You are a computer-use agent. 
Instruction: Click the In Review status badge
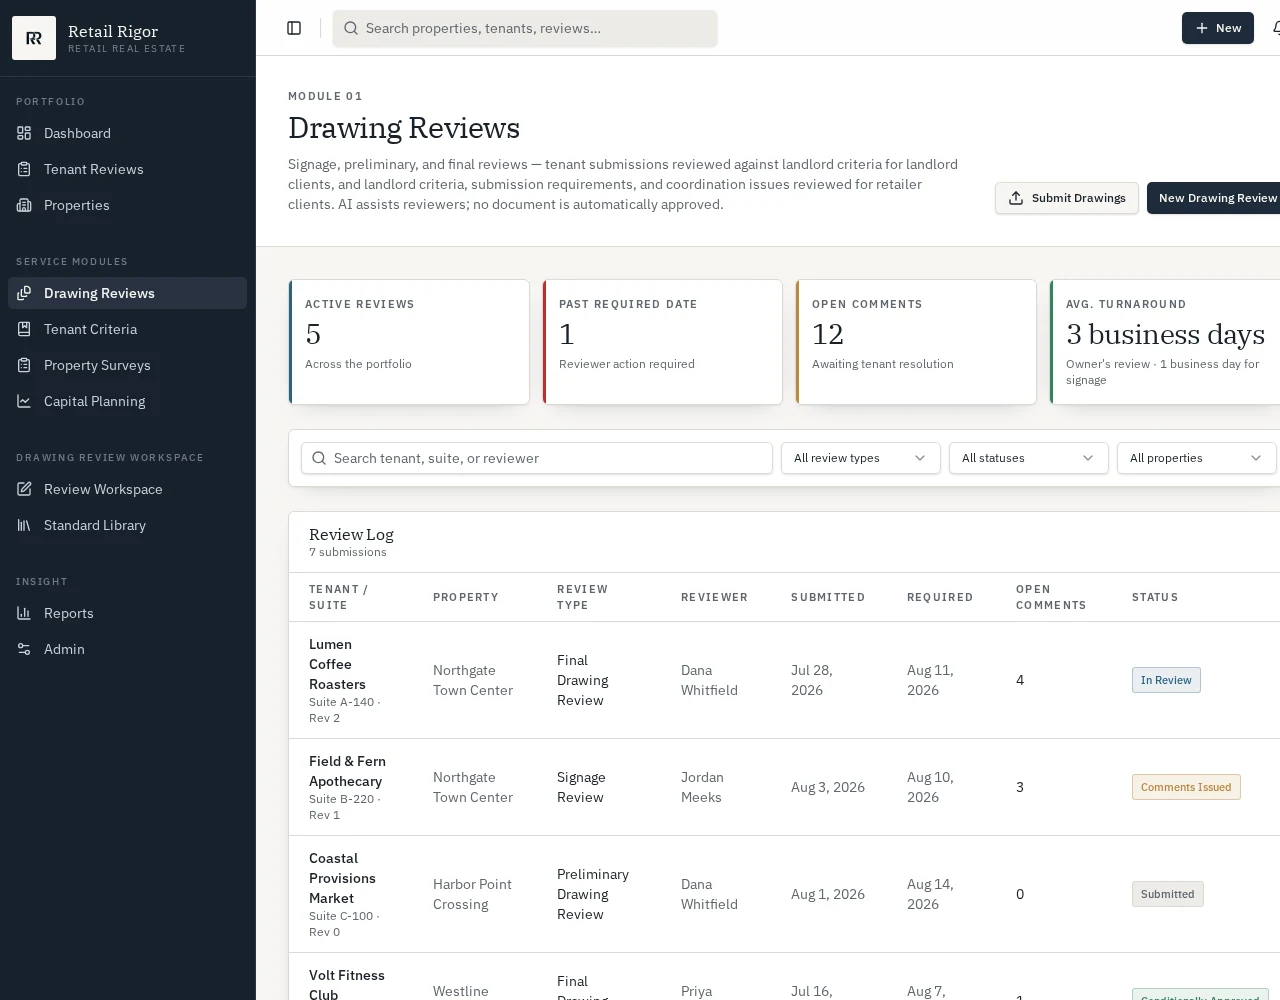coord(1166,680)
